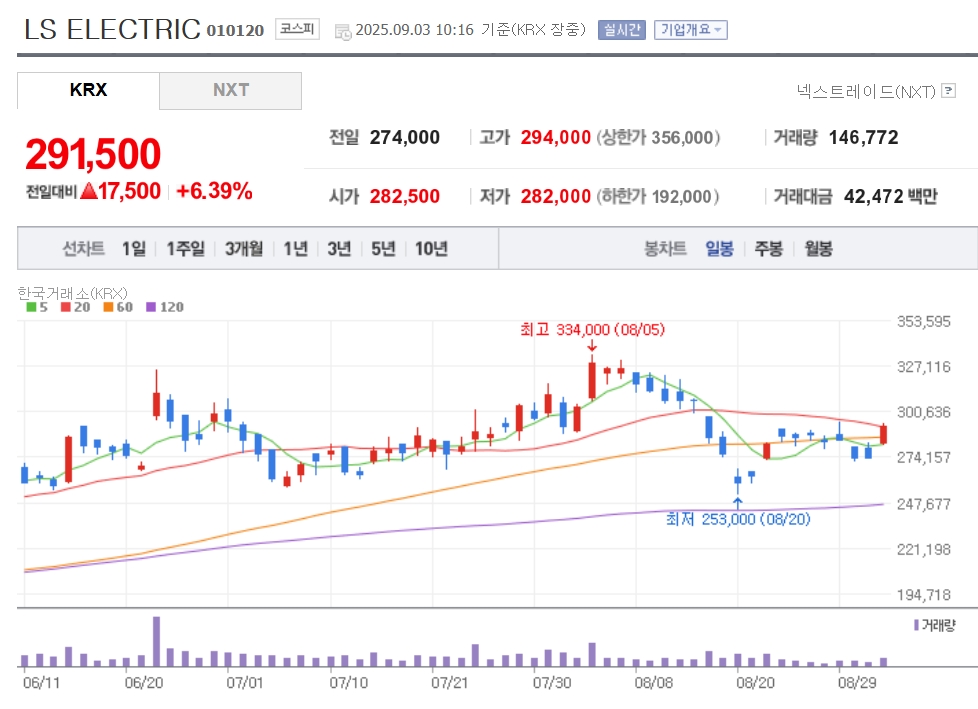Select the 10년 line chart period
Image resolution: width=978 pixels, height=709 pixels.
(x=431, y=249)
